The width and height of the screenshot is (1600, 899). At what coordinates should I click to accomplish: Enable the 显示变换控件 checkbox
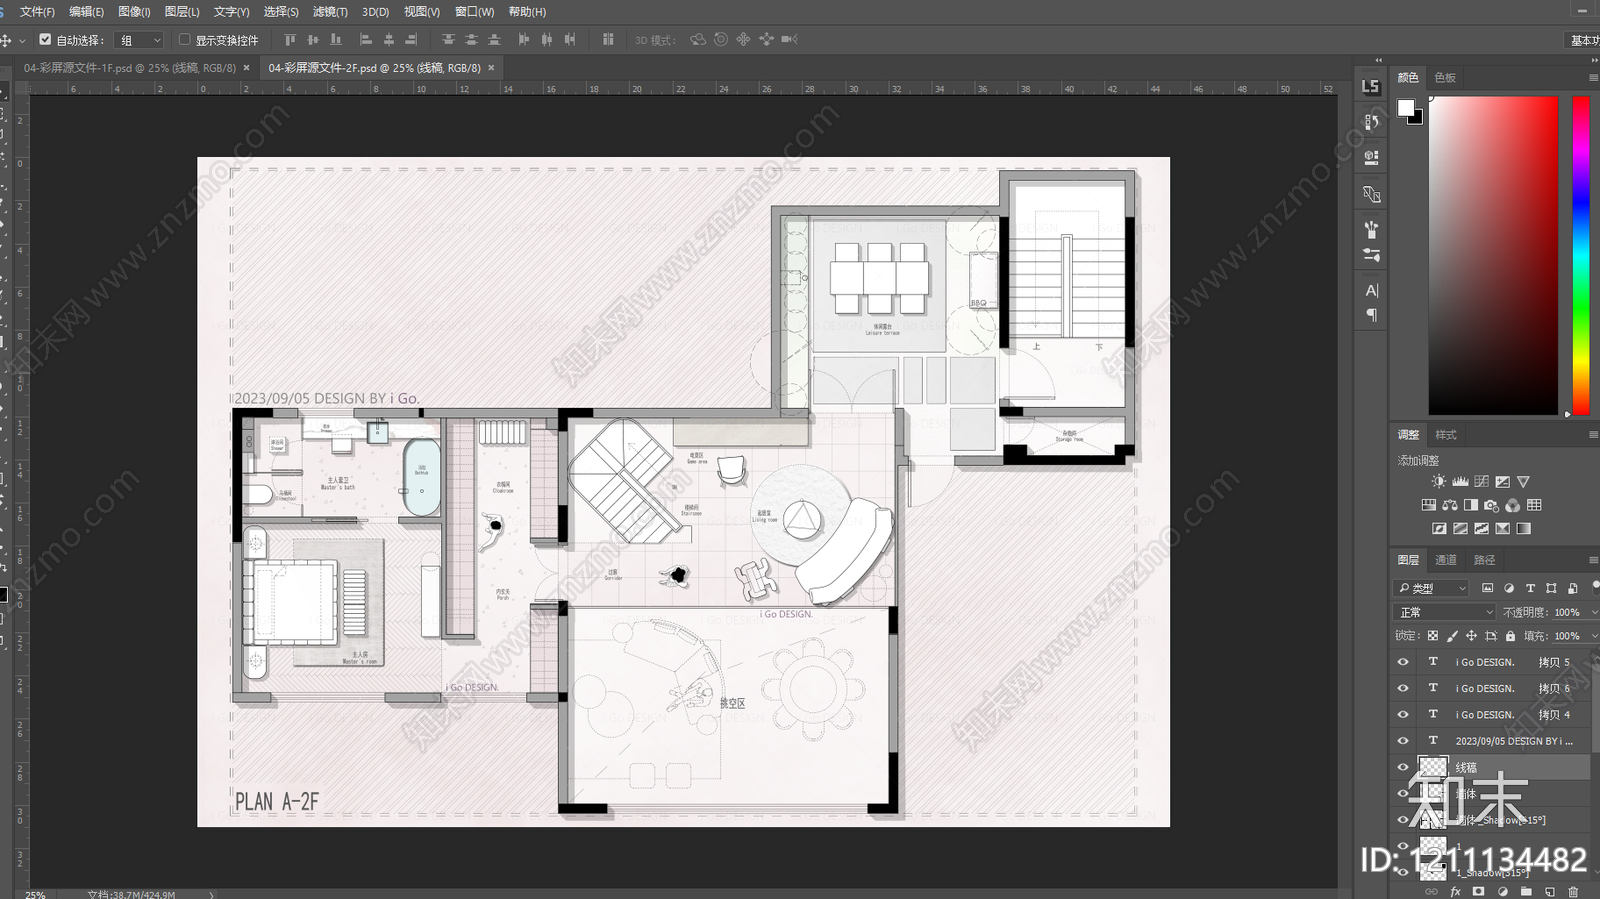click(184, 40)
